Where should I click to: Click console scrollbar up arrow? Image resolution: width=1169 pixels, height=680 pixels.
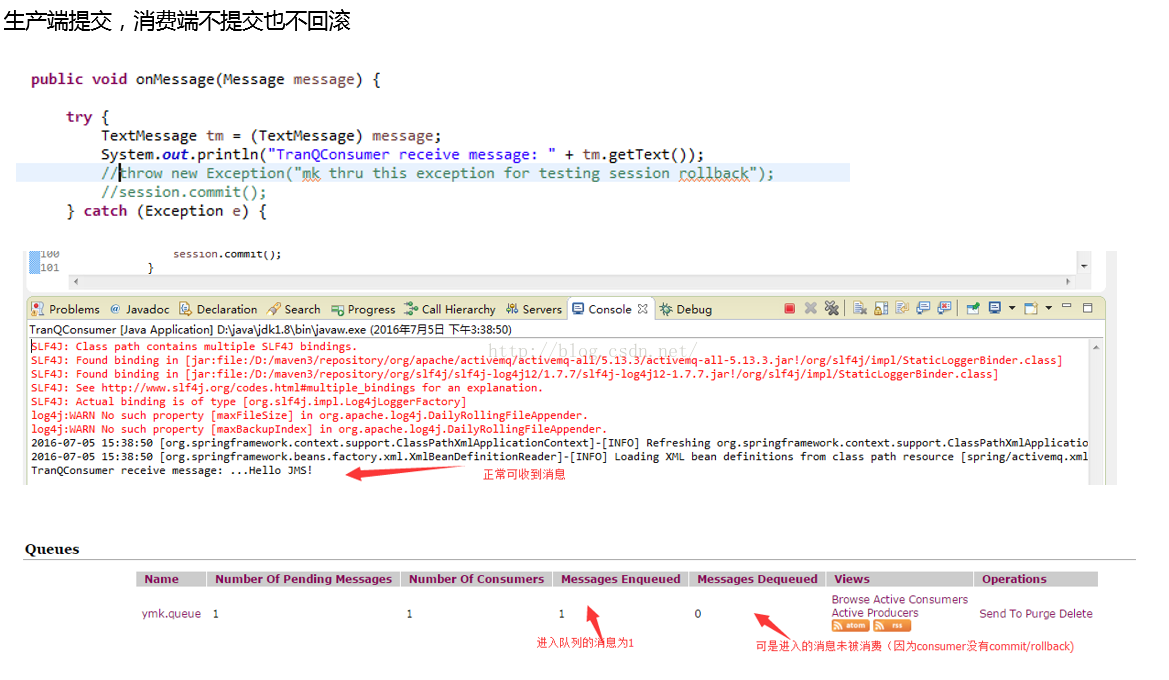point(1096,347)
